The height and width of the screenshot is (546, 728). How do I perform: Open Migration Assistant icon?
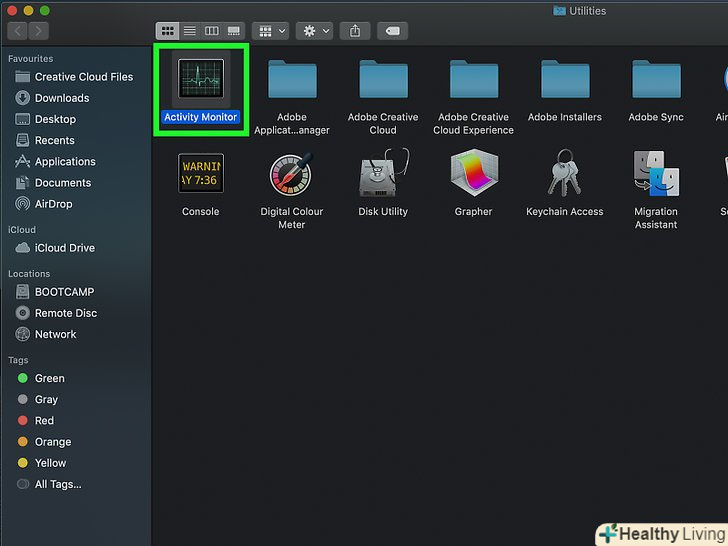pos(656,175)
